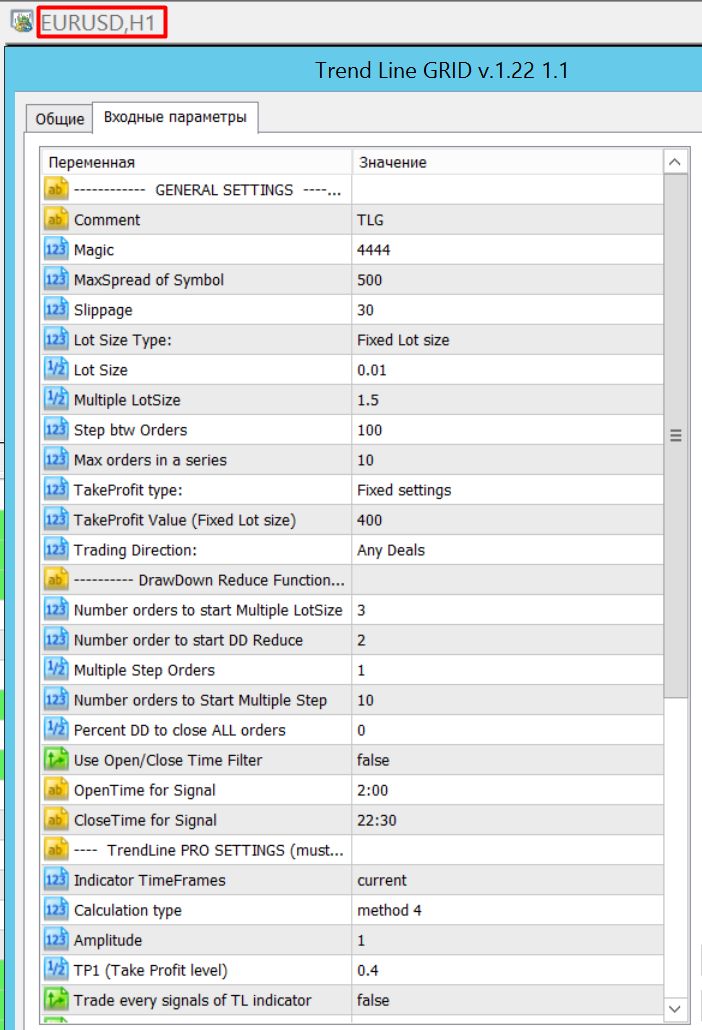Click the scrollbar up arrow
The image size is (702, 1030).
[x=675, y=162]
